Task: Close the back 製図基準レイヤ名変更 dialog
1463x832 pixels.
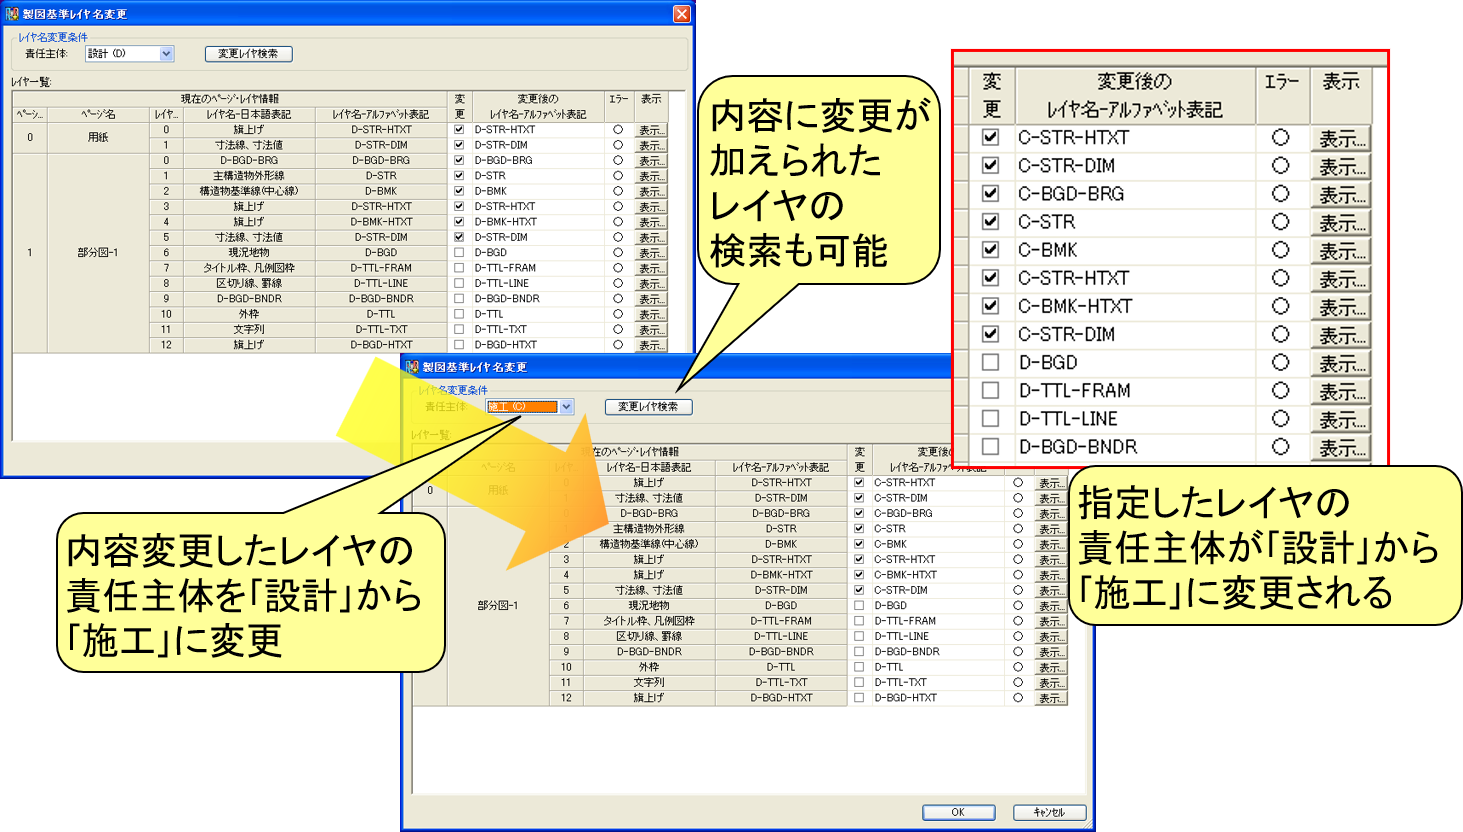Action: point(681,14)
